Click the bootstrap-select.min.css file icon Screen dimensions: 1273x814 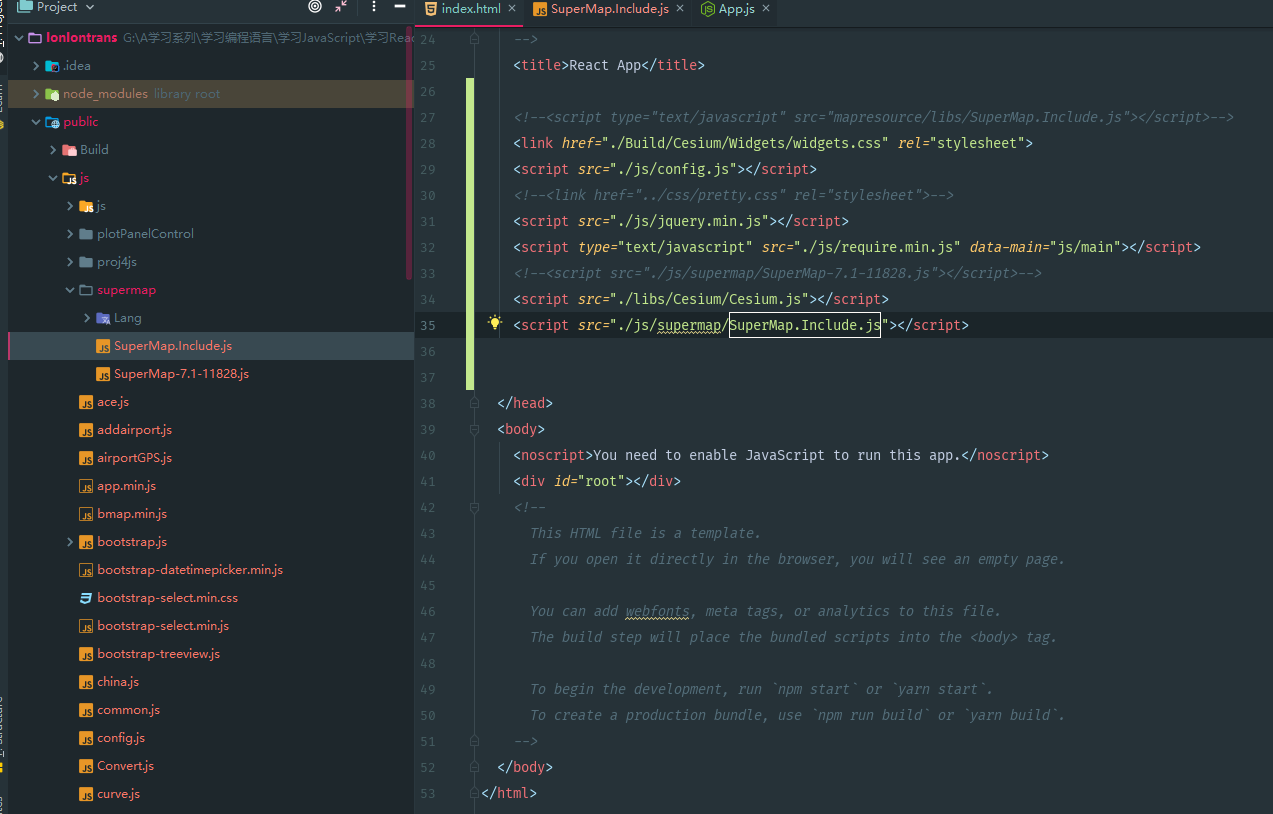[87, 598]
